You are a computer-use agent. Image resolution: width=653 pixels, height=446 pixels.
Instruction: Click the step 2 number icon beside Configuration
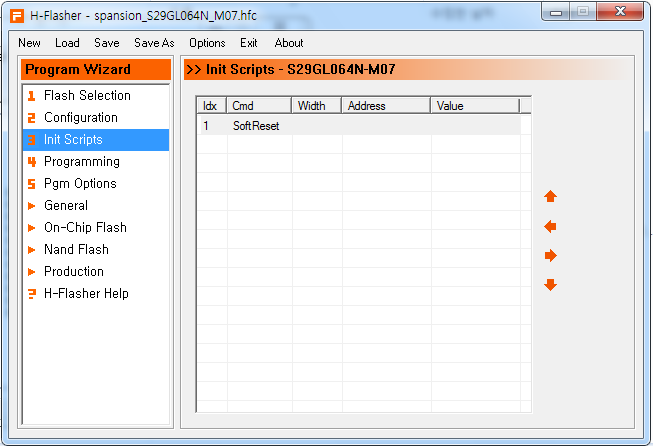click(31, 118)
